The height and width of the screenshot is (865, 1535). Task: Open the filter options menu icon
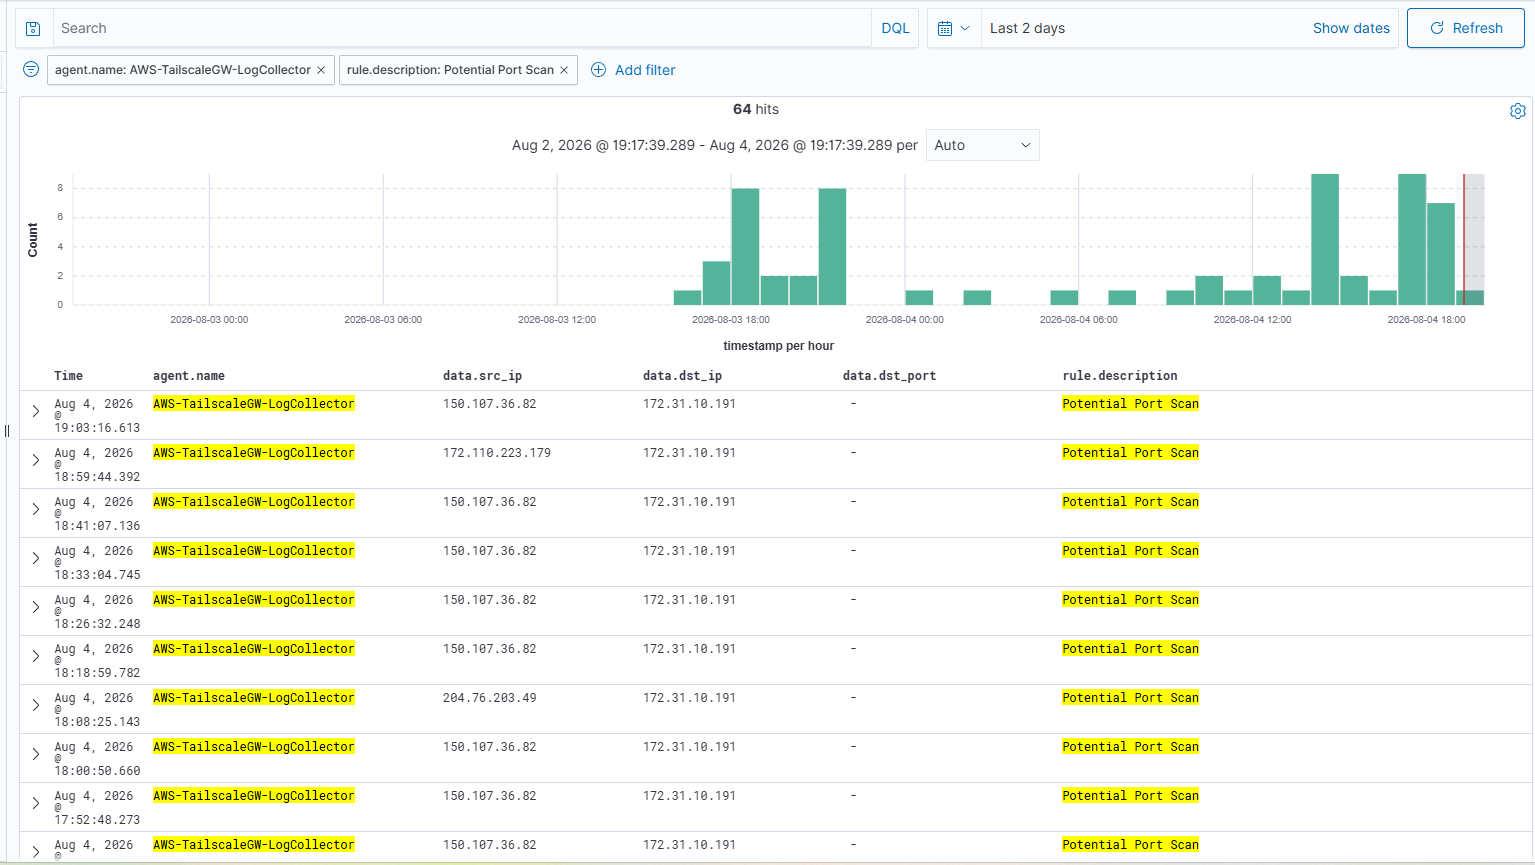(x=31, y=69)
